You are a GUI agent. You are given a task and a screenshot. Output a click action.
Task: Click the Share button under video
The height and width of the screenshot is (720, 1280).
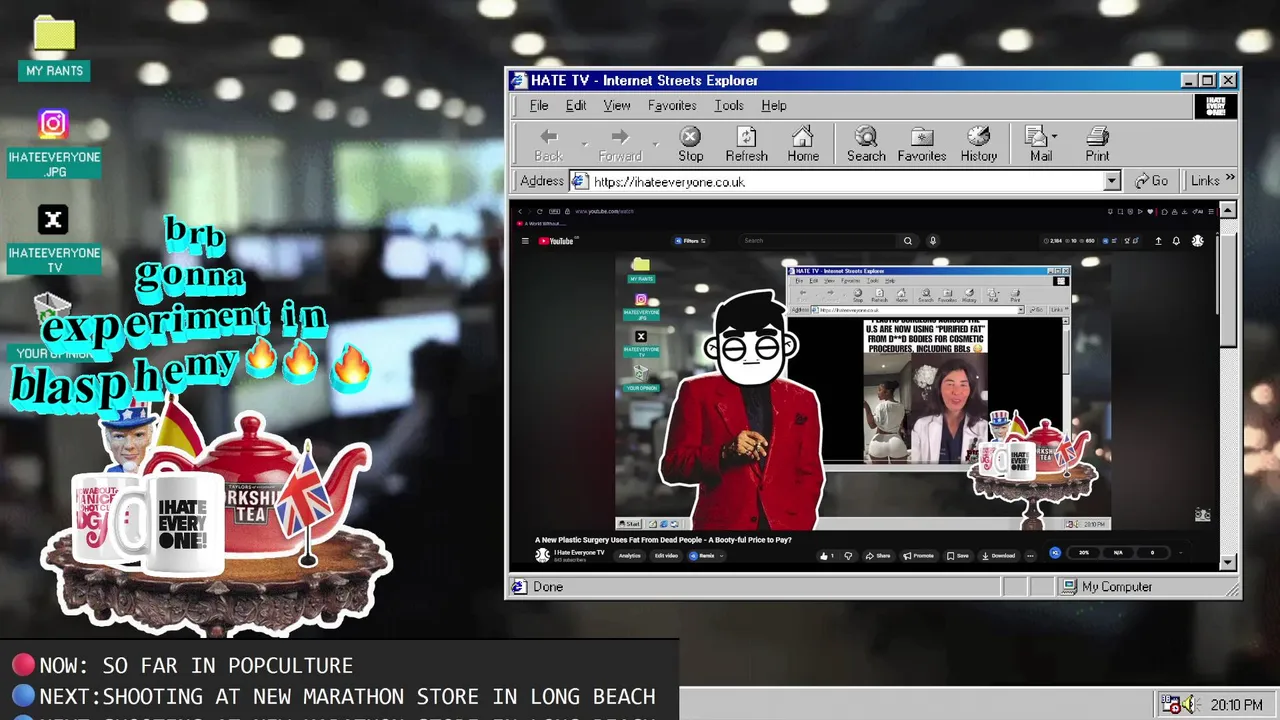(x=877, y=556)
